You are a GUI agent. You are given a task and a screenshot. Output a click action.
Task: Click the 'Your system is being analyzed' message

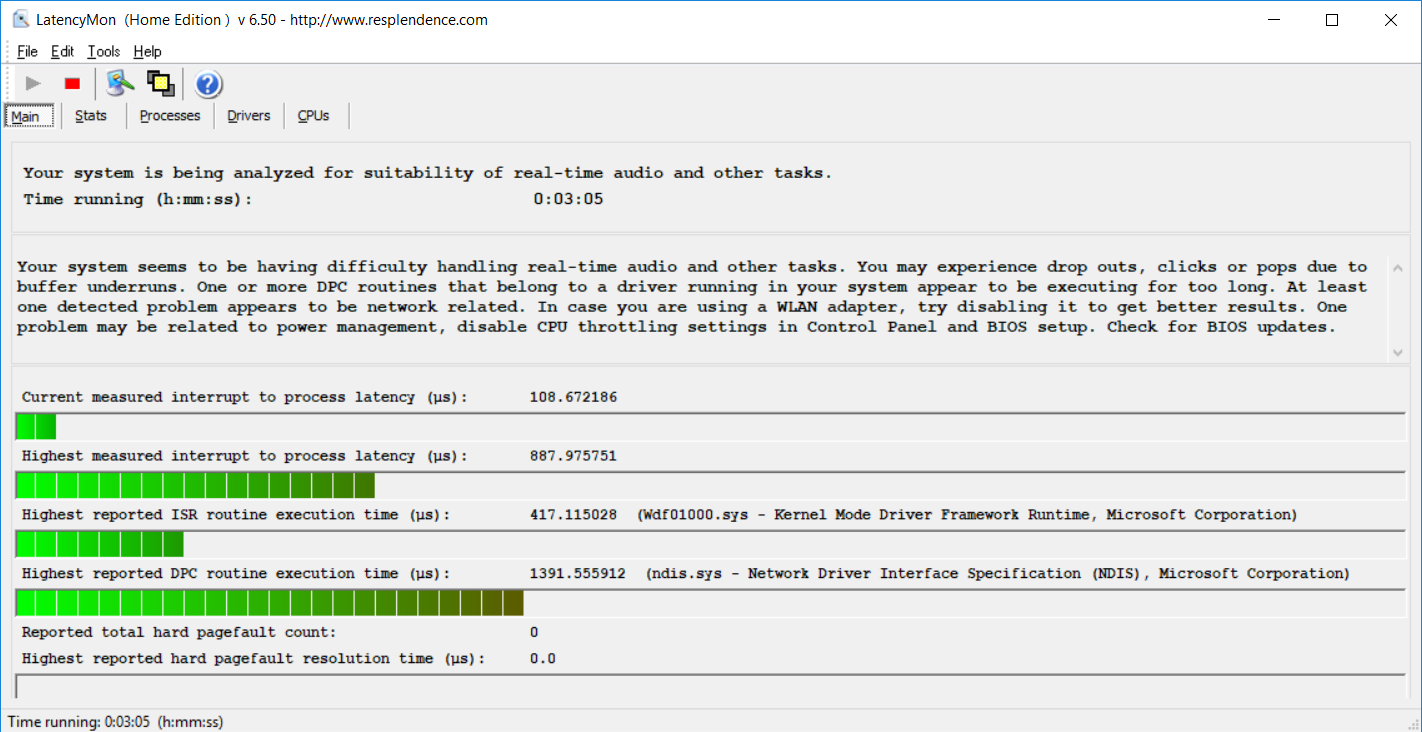[x=428, y=173]
